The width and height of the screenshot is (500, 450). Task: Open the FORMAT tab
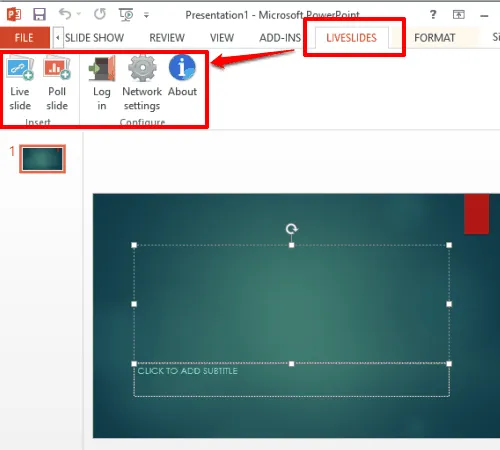(x=435, y=38)
